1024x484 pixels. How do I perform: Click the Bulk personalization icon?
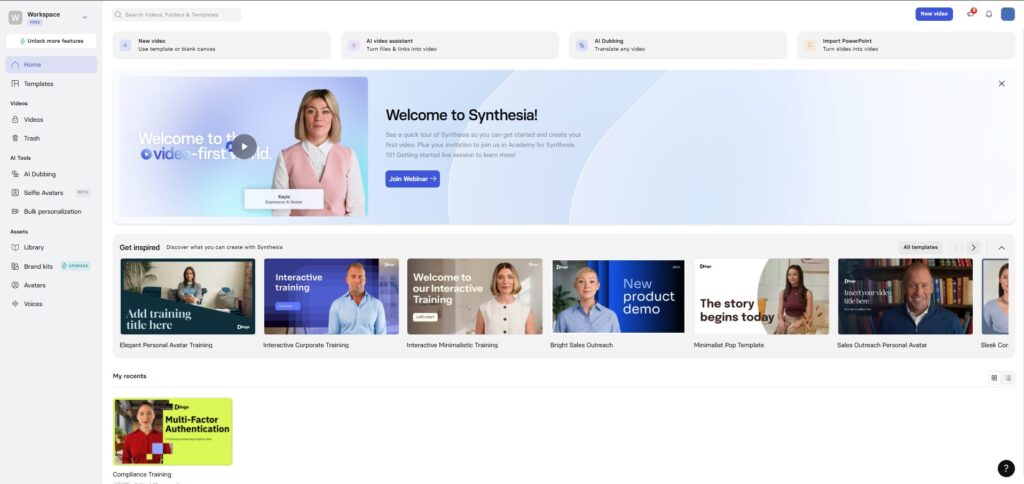click(15, 212)
